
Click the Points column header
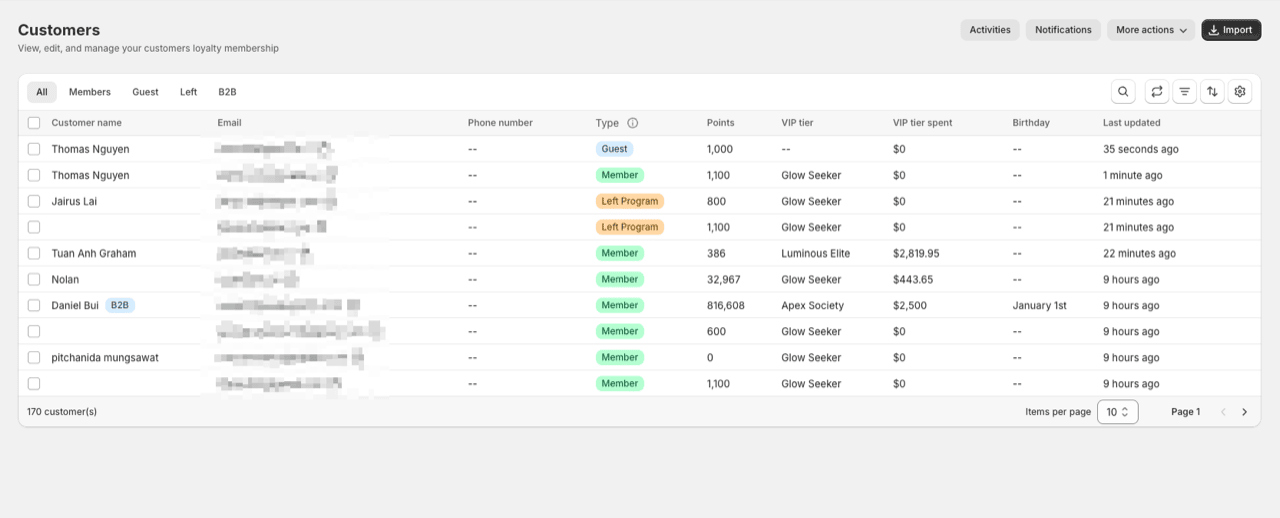pyautogui.click(x=721, y=123)
